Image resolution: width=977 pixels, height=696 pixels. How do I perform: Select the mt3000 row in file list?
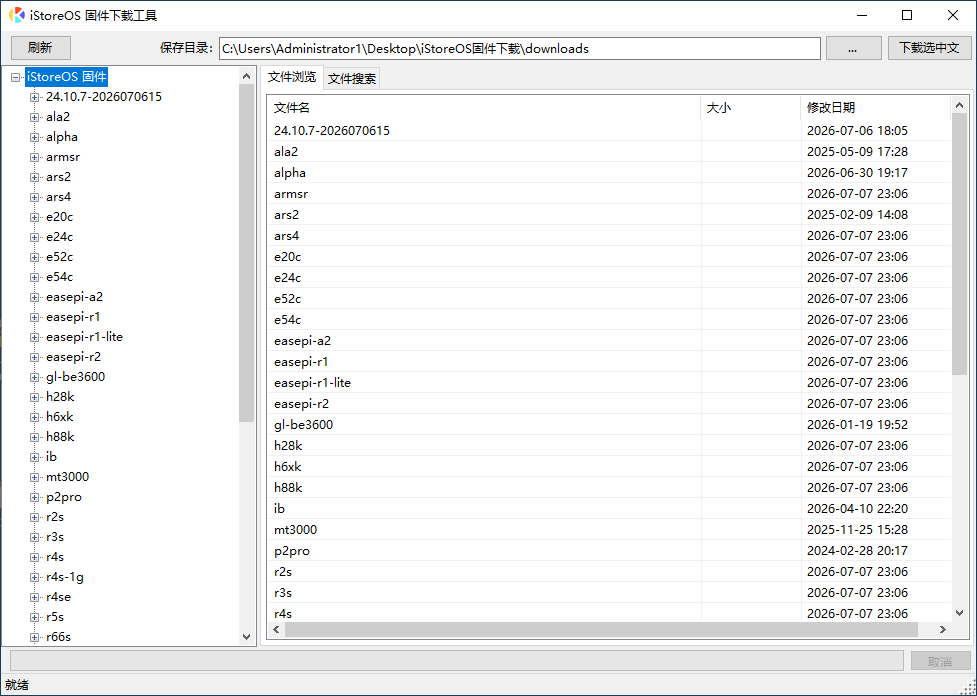click(609, 530)
